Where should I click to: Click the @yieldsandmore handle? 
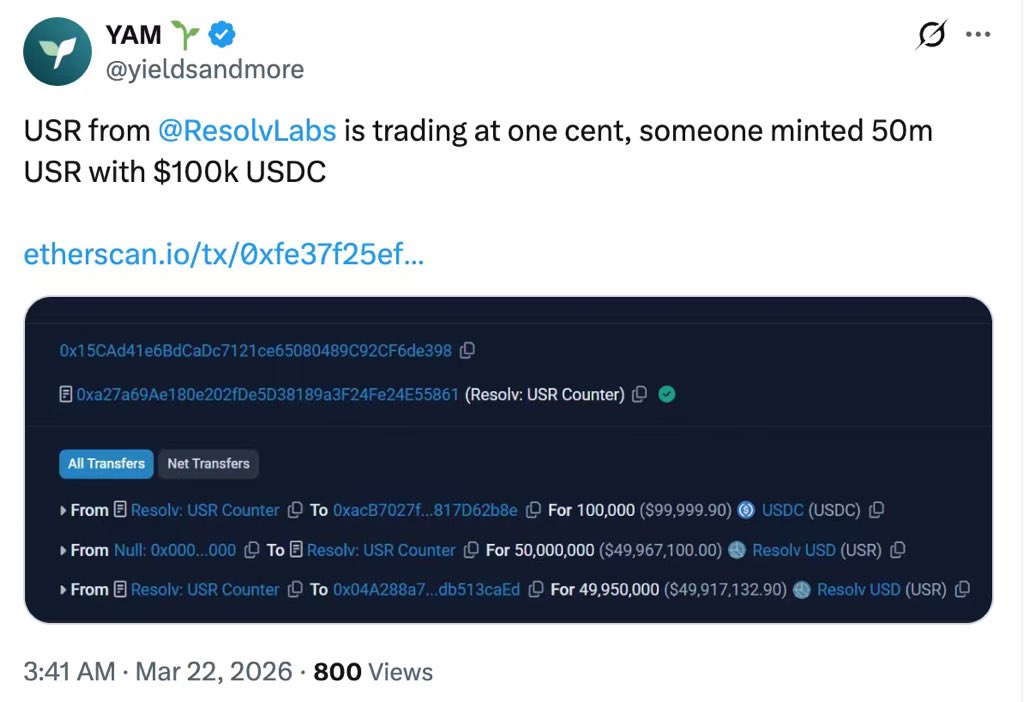204,69
